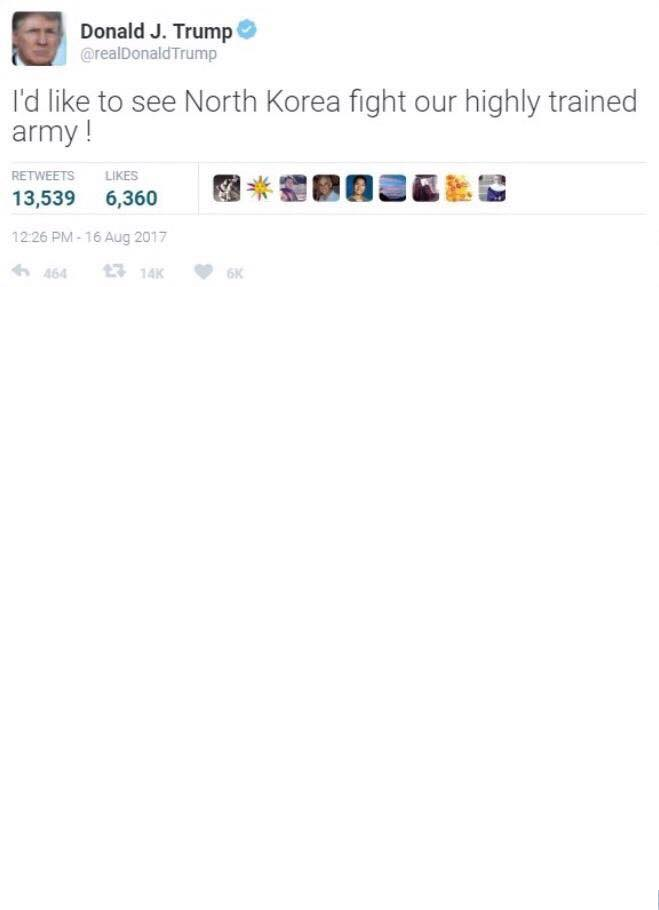
Task: Open the sun starburst liker avatar
Action: pyautogui.click(x=259, y=189)
